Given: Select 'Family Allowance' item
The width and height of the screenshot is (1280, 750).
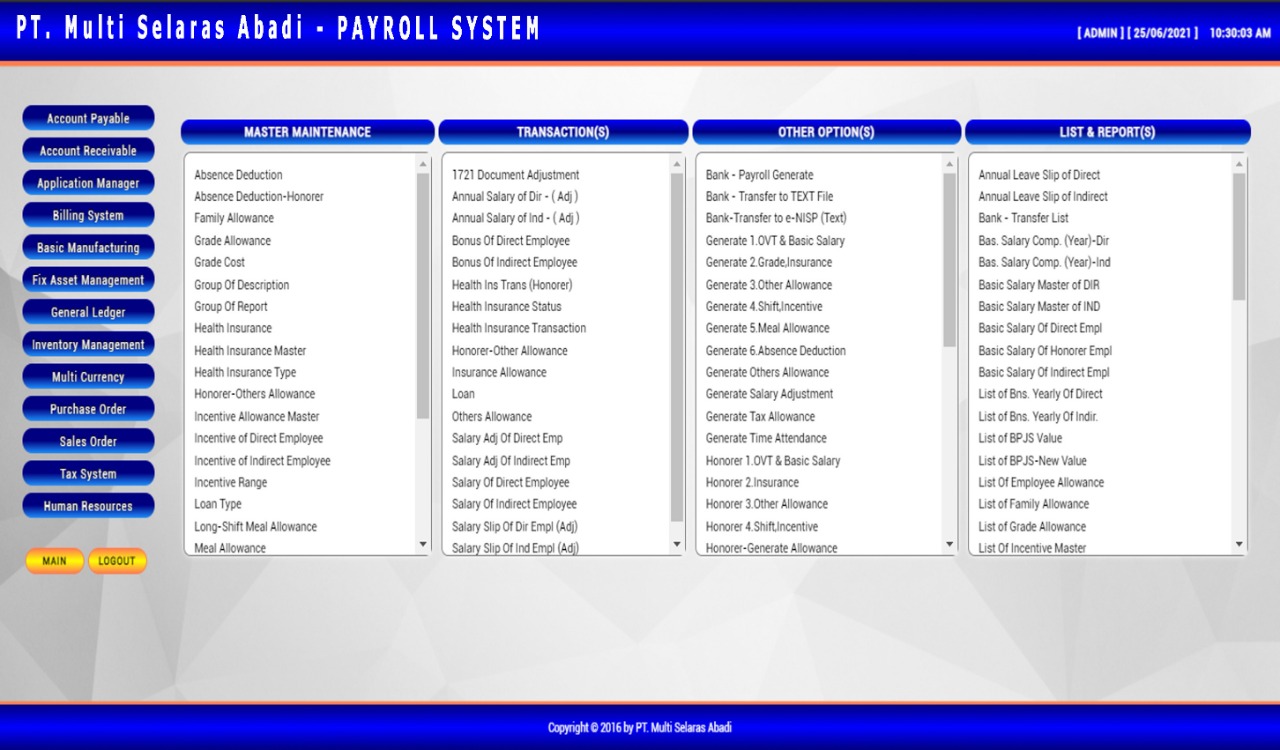Looking at the screenshot, I should (x=234, y=218).
